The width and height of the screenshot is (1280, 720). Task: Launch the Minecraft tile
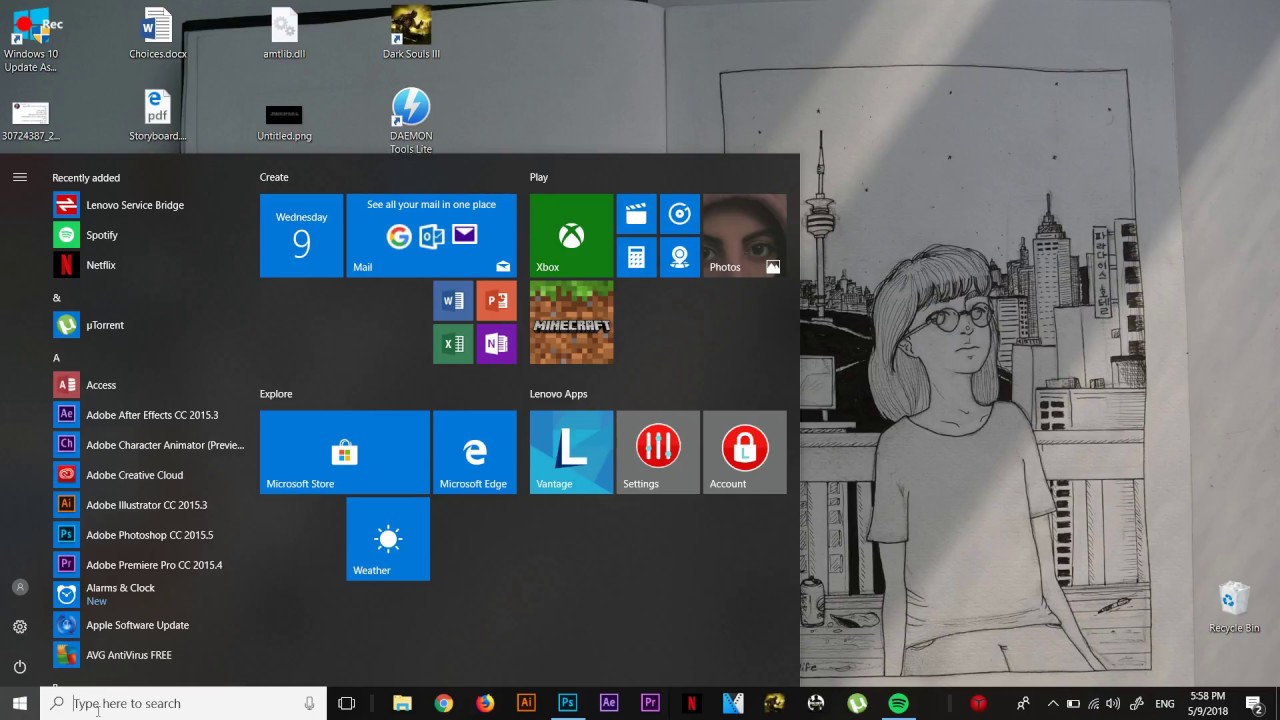pyautogui.click(x=571, y=322)
